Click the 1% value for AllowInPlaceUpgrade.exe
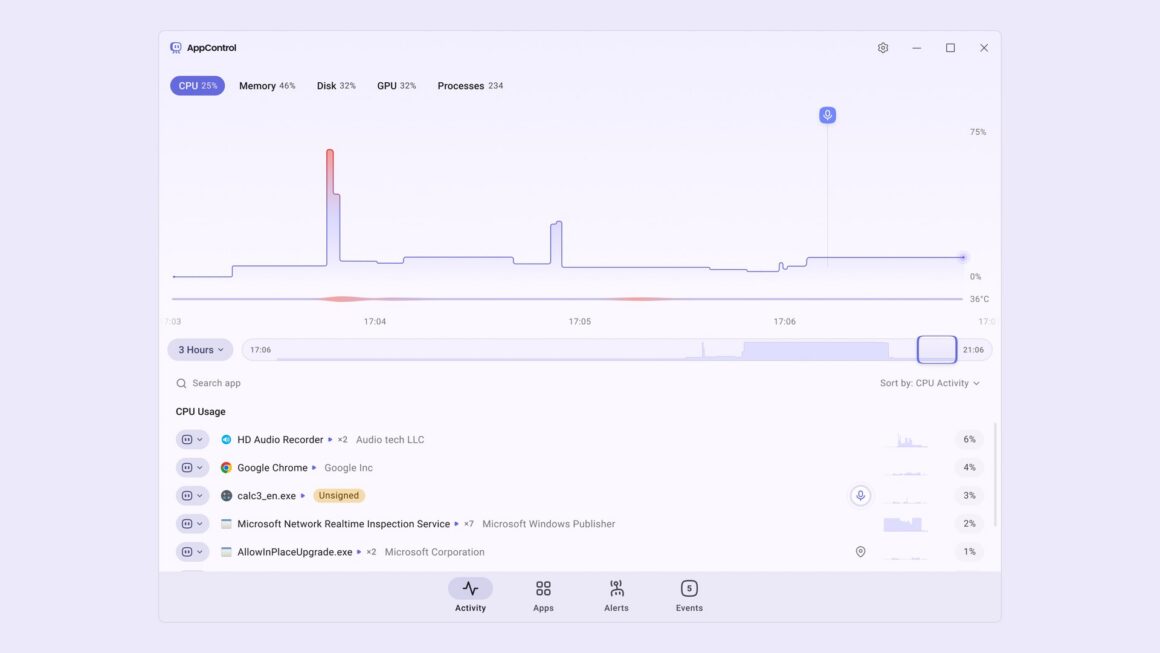The image size is (1160, 653). pyautogui.click(x=969, y=552)
